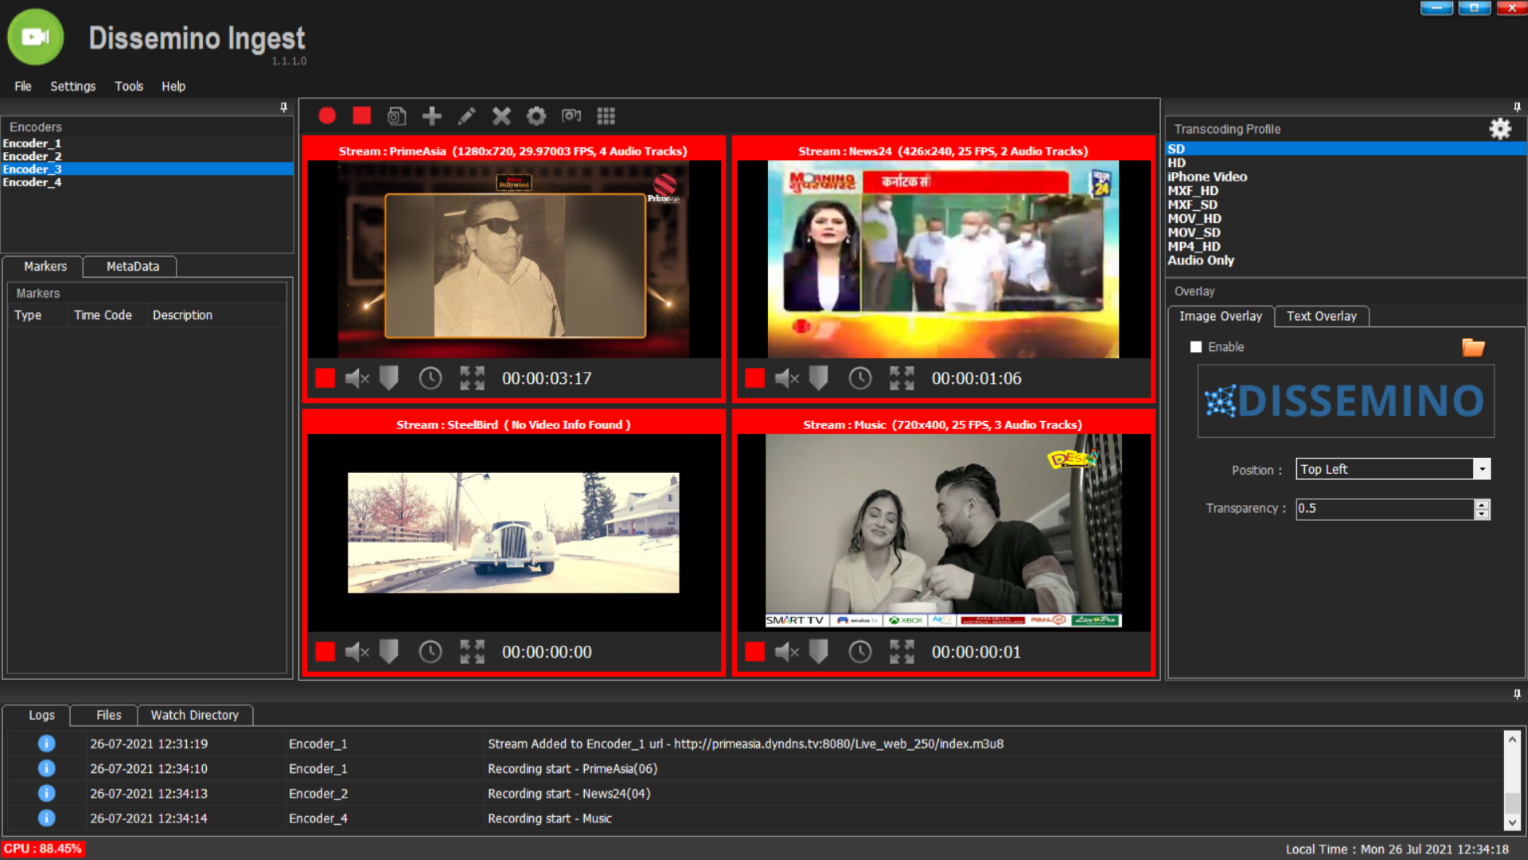Screen dimensions: 1528x860
Task: Expand the Music stream to fullscreen
Action: point(901,652)
